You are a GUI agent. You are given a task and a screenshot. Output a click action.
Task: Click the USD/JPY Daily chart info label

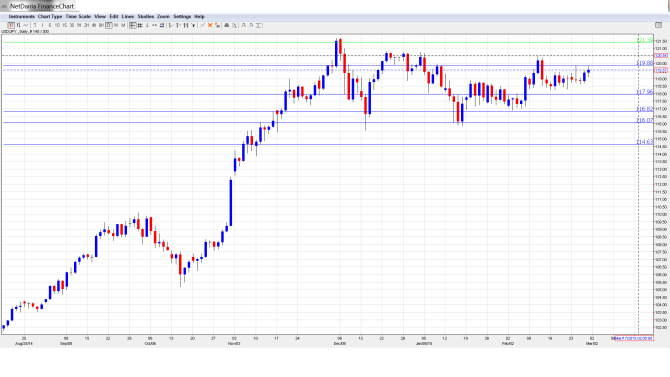[x=25, y=32]
